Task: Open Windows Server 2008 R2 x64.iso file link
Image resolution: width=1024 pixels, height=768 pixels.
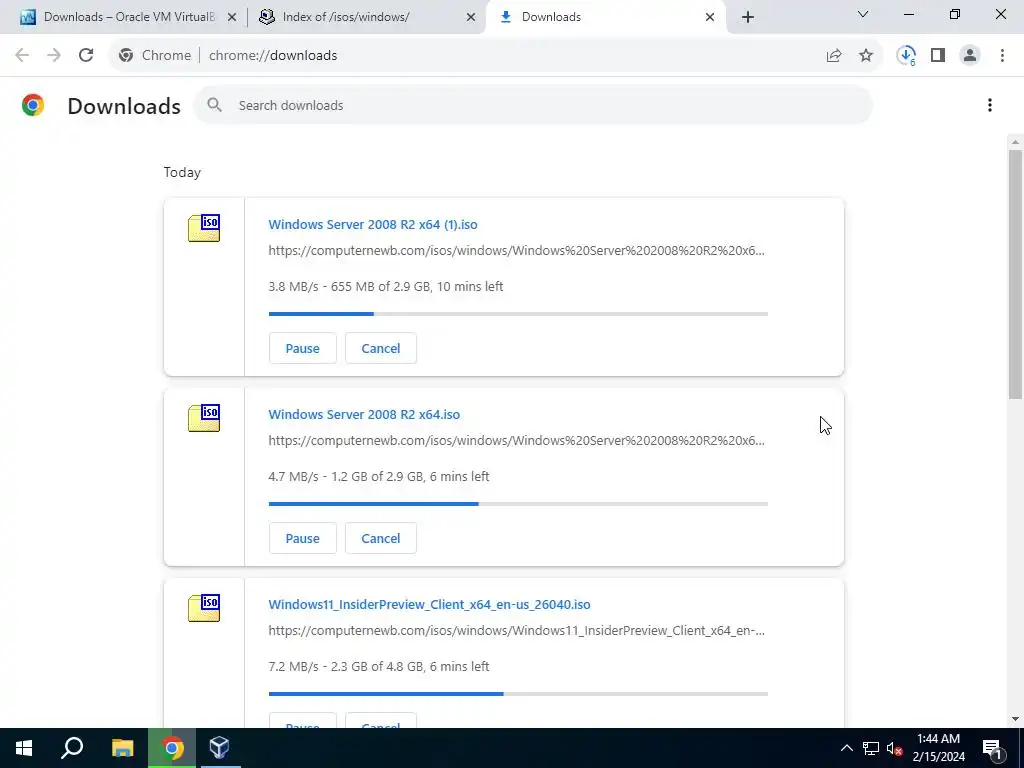Action: tap(364, 414)
